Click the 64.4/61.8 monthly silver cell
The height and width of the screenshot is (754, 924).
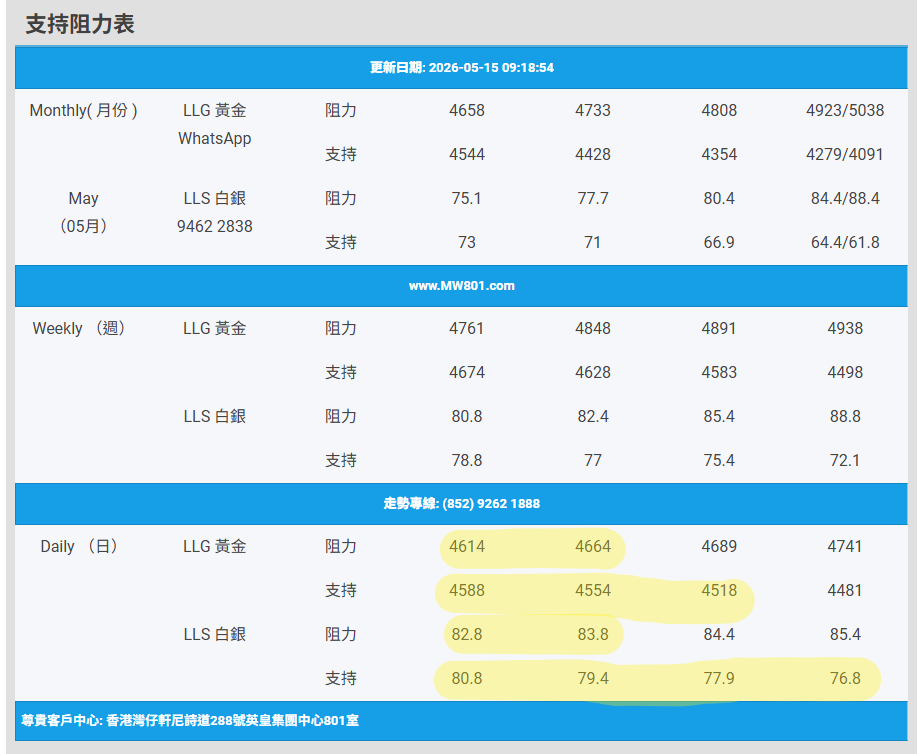(x=845, y=242)
